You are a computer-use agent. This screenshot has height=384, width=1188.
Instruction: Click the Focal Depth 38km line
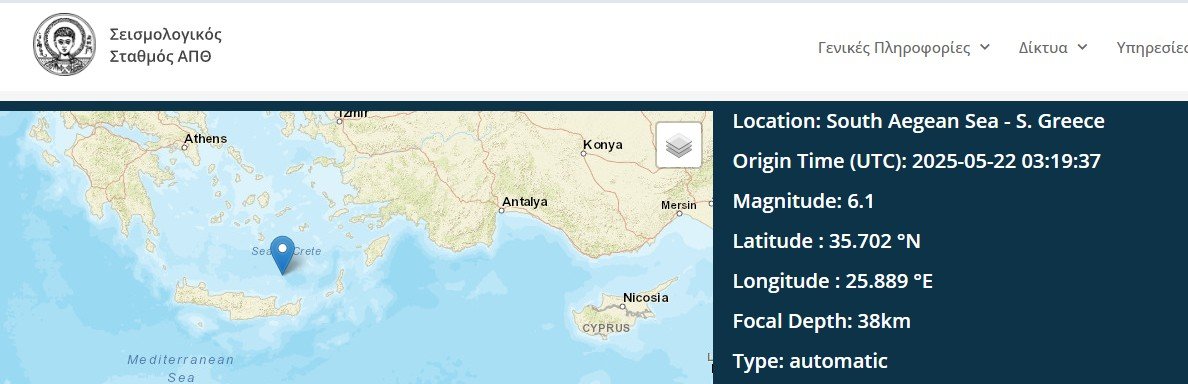(x=821, y=321)
